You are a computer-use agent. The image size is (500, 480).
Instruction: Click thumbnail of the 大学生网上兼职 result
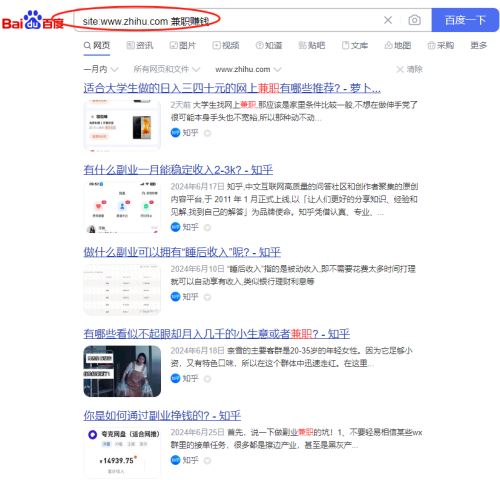pos(122,126)
